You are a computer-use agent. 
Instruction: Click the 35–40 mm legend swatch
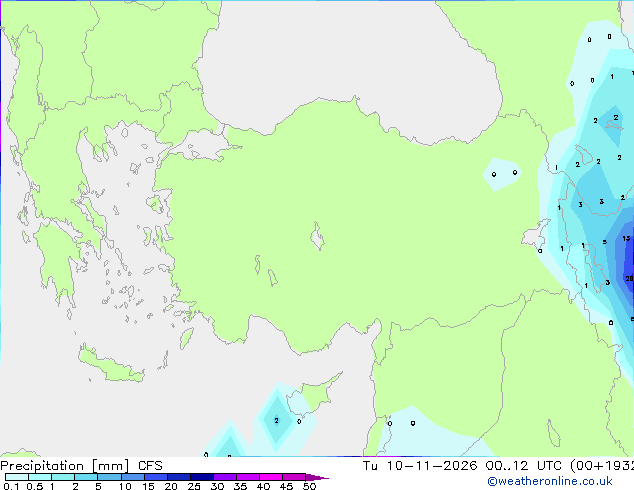point(248,477)
